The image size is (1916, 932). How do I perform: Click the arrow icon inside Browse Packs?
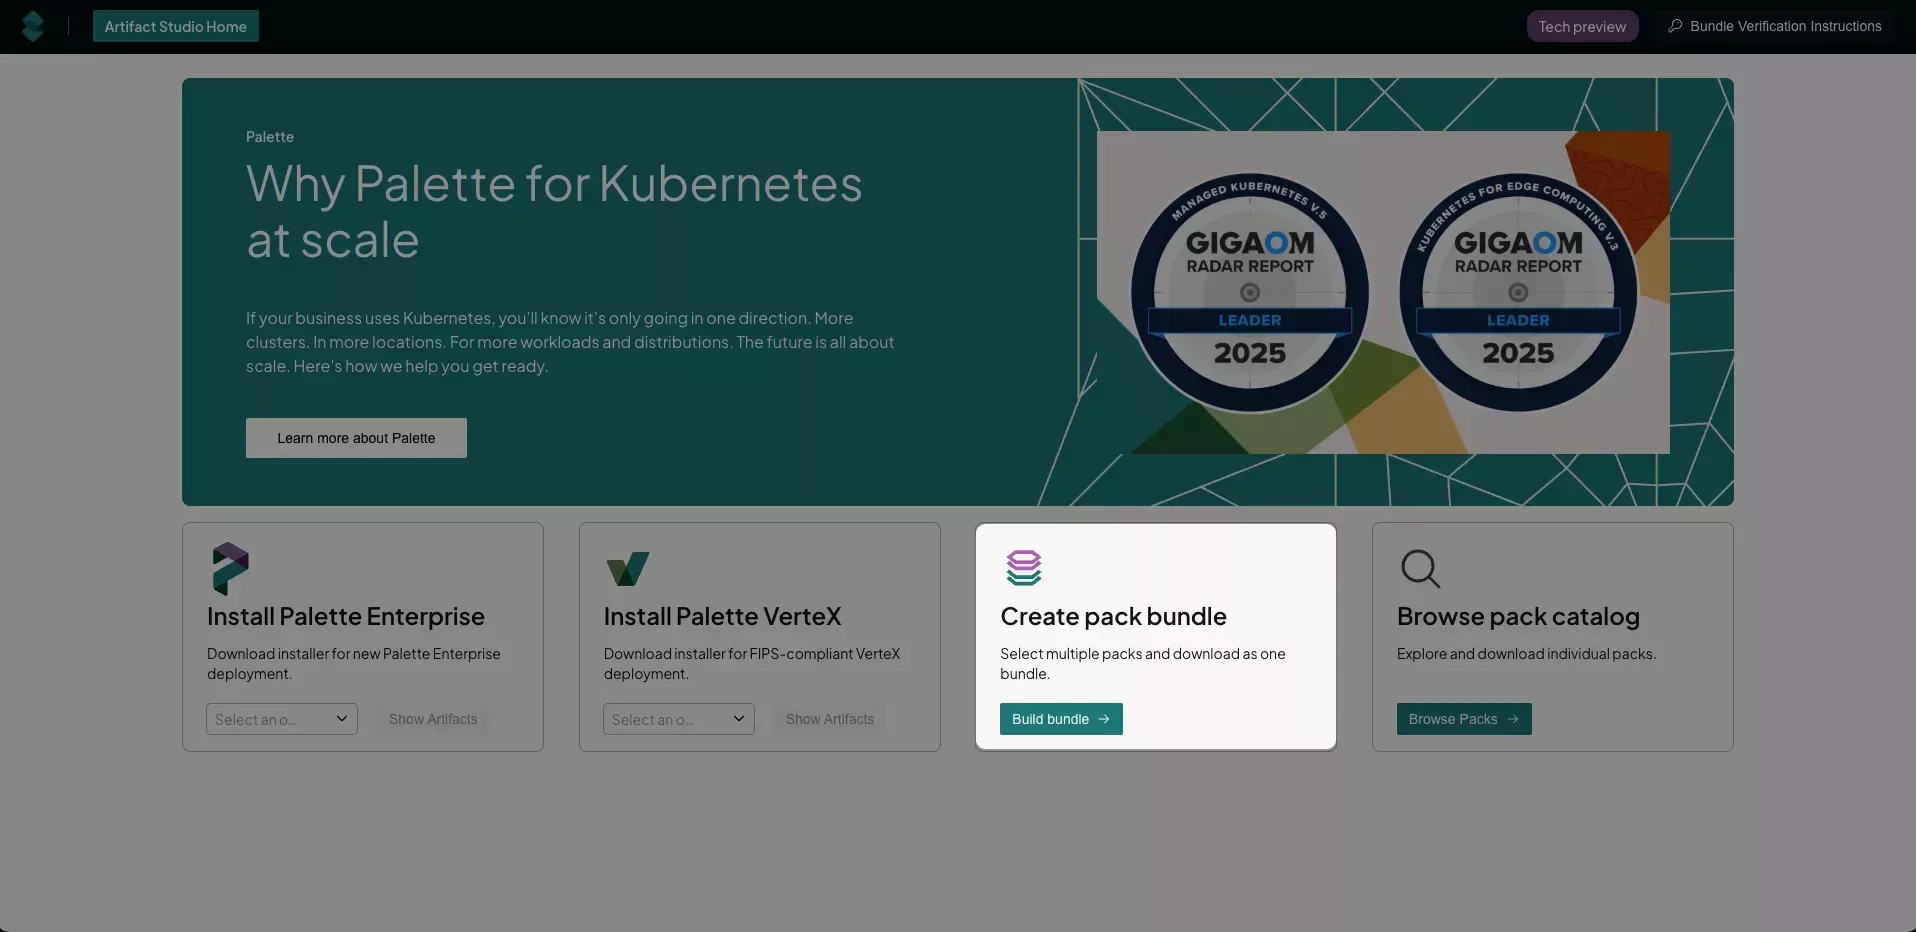(1514, 718)
